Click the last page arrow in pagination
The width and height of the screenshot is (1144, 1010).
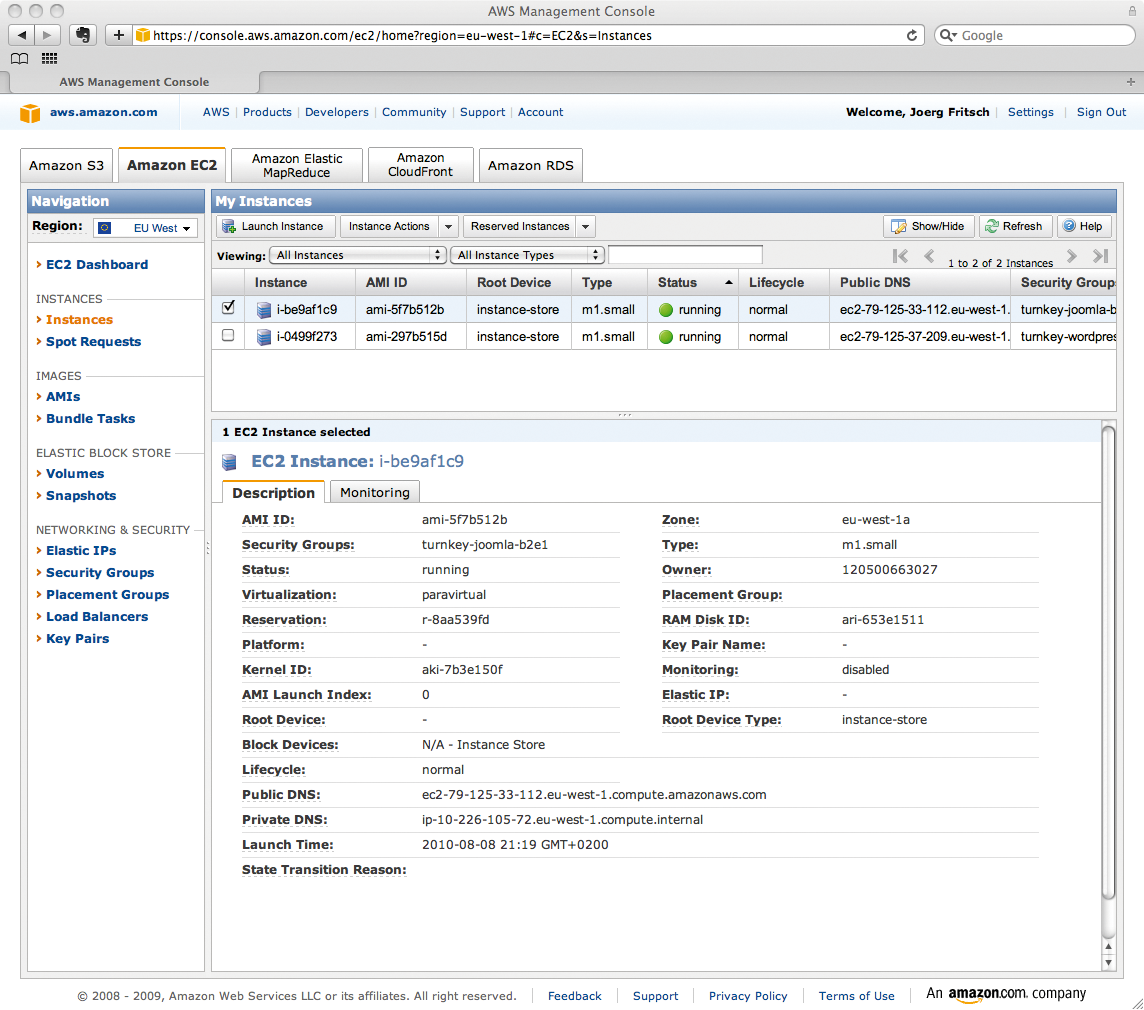click(x=1100, y=256)
